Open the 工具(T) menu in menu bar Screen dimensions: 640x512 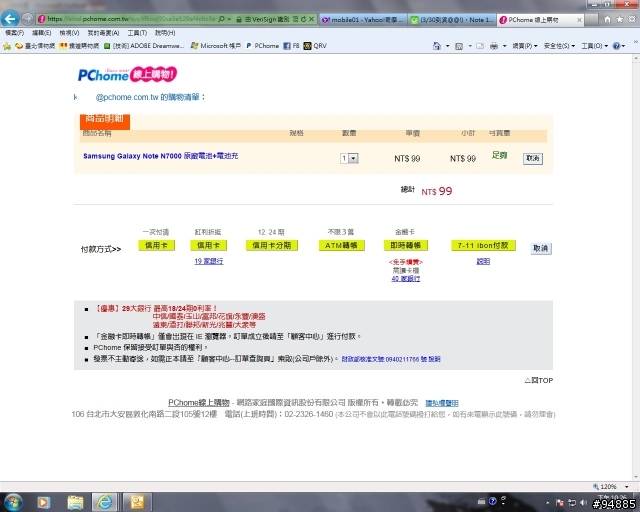point(137,33)
